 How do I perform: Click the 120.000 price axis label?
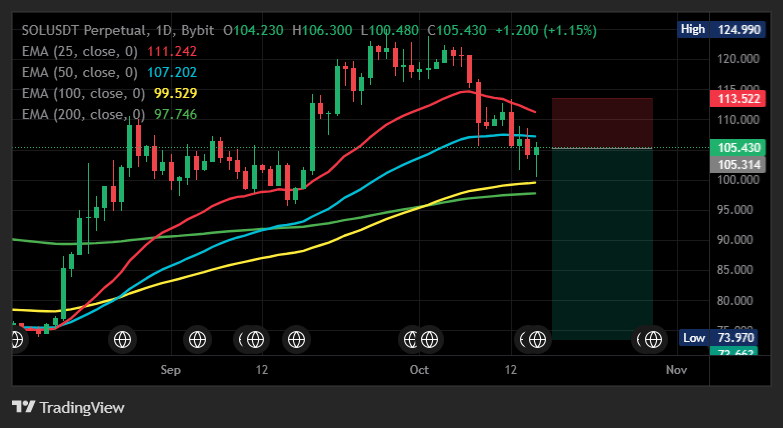[738, 59]
